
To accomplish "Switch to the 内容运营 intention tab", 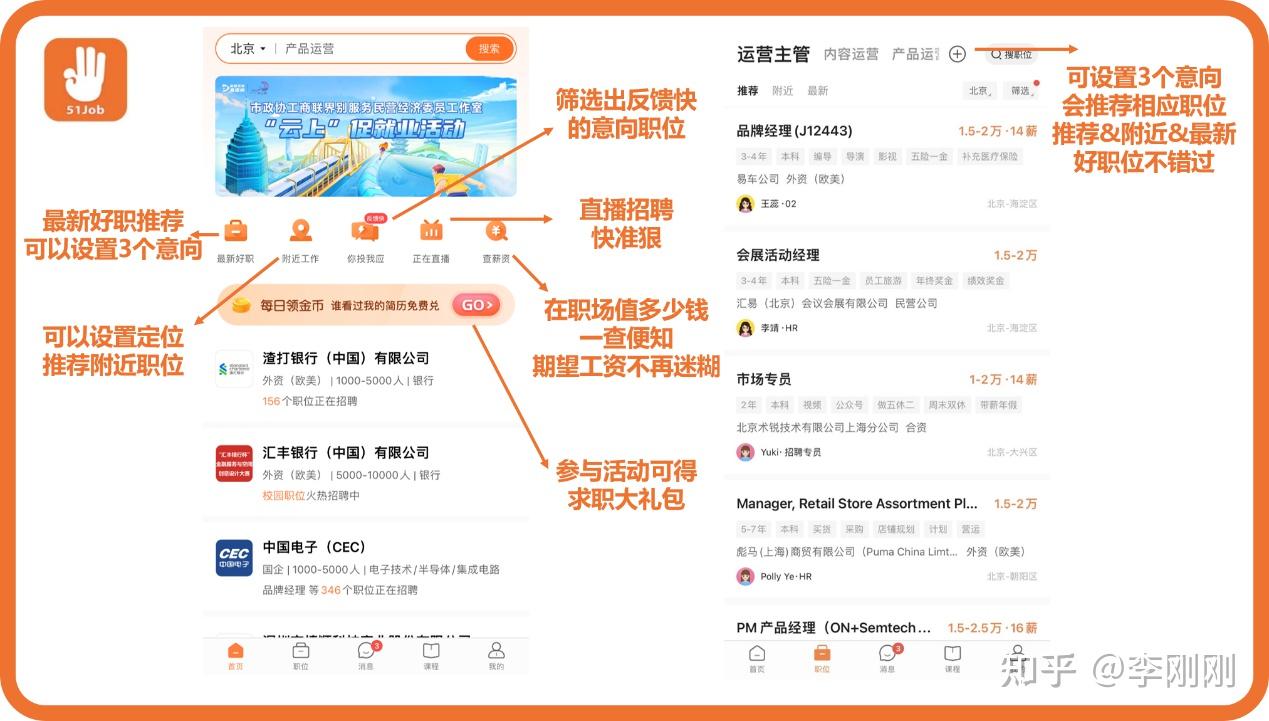I will point(851,54).
